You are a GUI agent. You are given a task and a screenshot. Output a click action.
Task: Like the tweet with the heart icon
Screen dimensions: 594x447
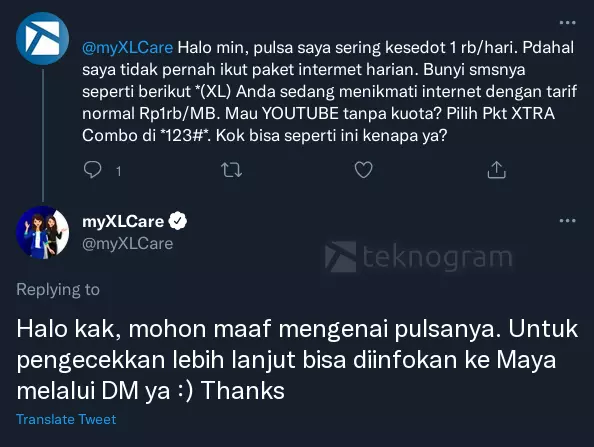coord(364,170)
